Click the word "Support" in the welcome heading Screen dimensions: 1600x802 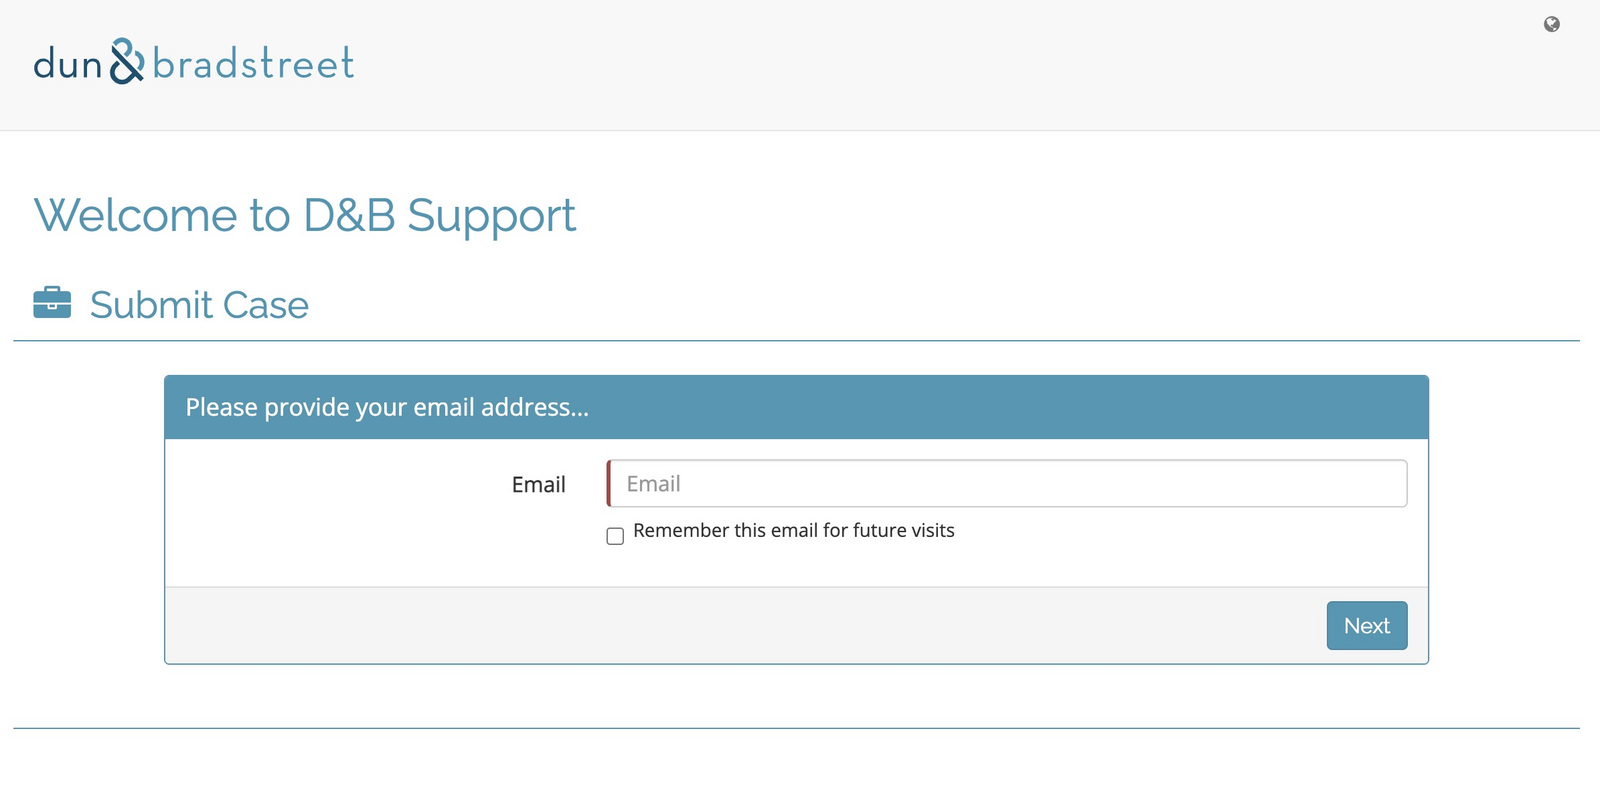click(x=491, y=216)
